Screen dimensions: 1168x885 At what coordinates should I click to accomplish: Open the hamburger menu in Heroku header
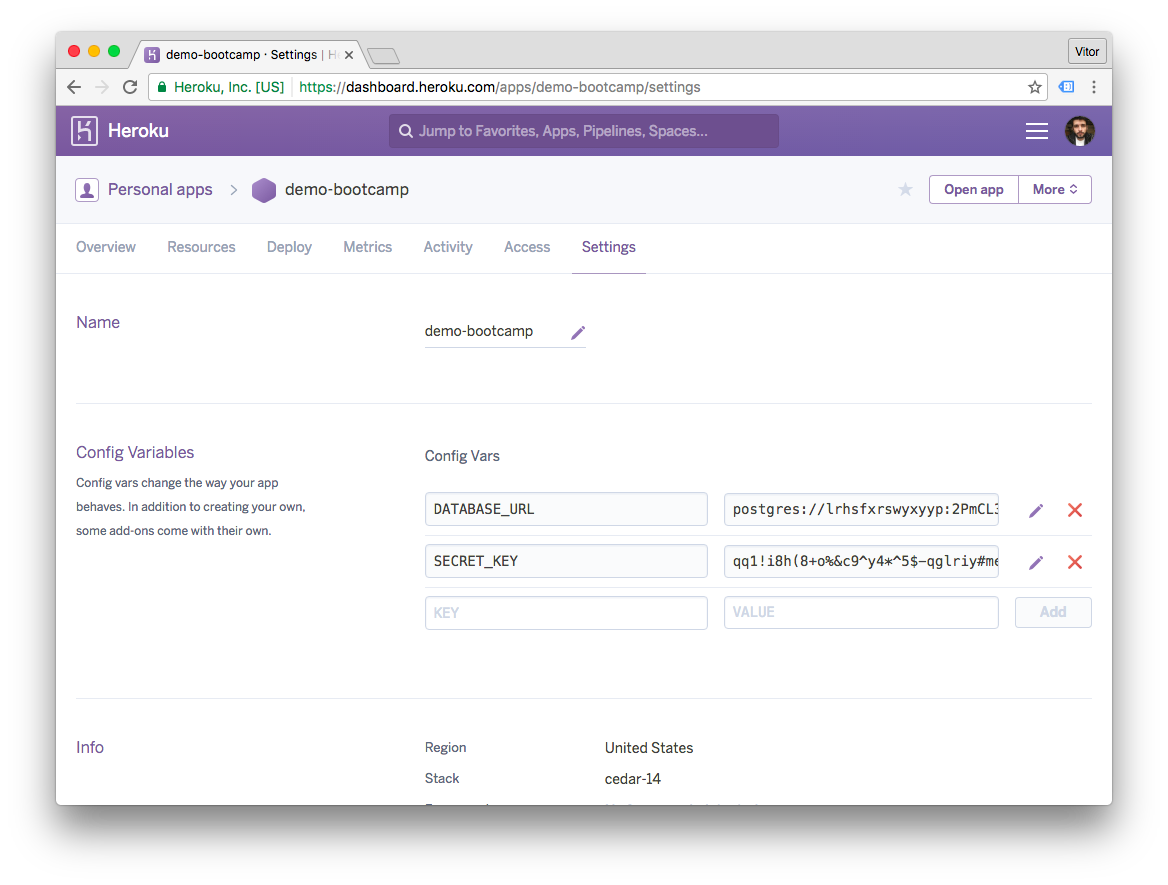pos(1036,131)
